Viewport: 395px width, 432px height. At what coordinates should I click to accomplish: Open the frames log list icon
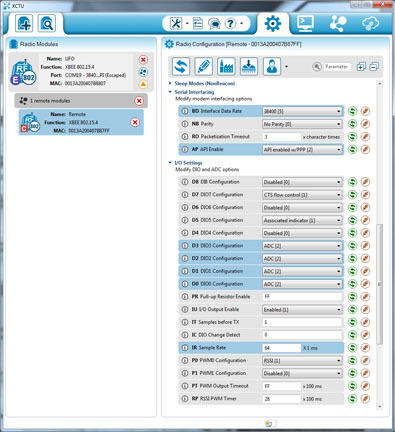pos(198,23)
